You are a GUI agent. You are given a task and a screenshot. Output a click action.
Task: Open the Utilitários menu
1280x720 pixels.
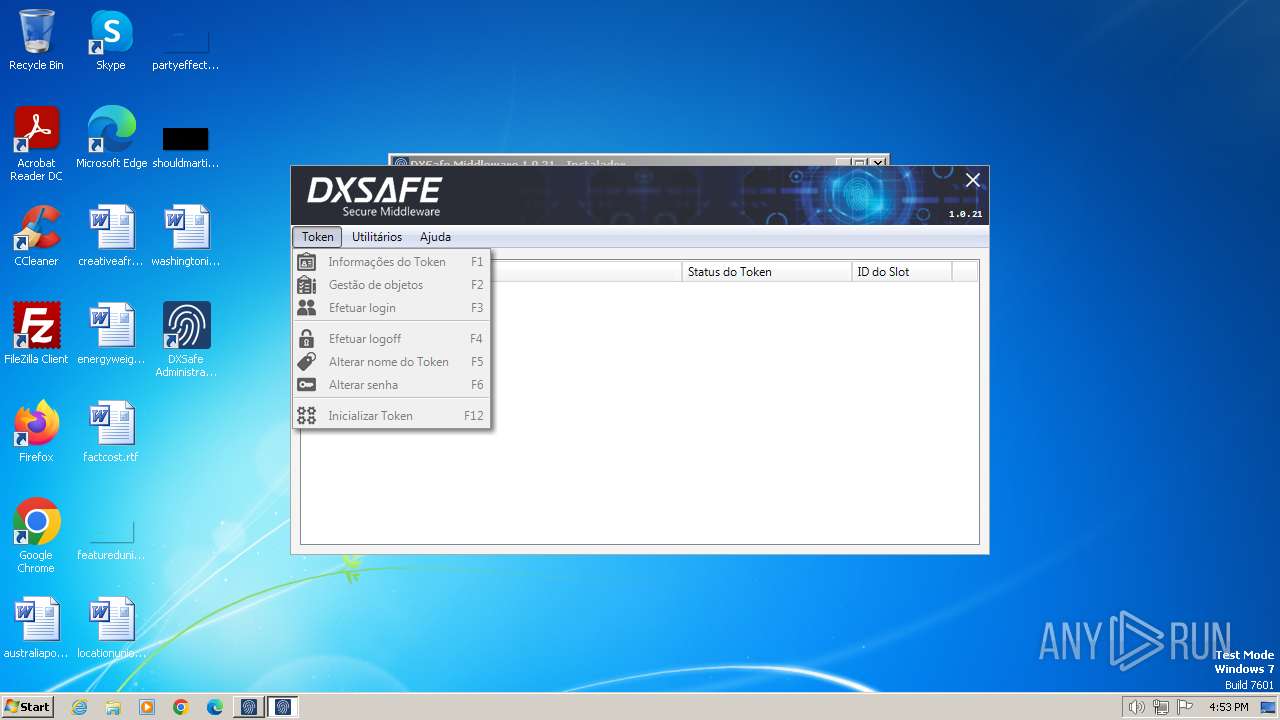pos(377,237)
